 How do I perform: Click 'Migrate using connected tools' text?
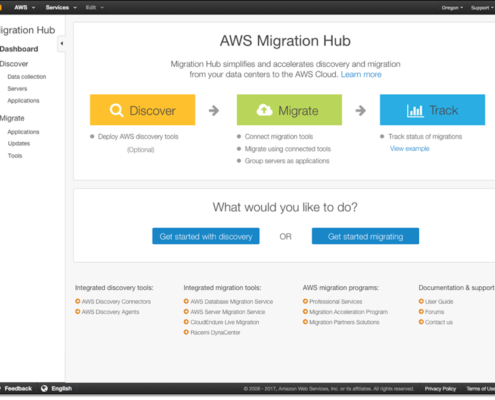pyautogui.click(x=288, y=149)
